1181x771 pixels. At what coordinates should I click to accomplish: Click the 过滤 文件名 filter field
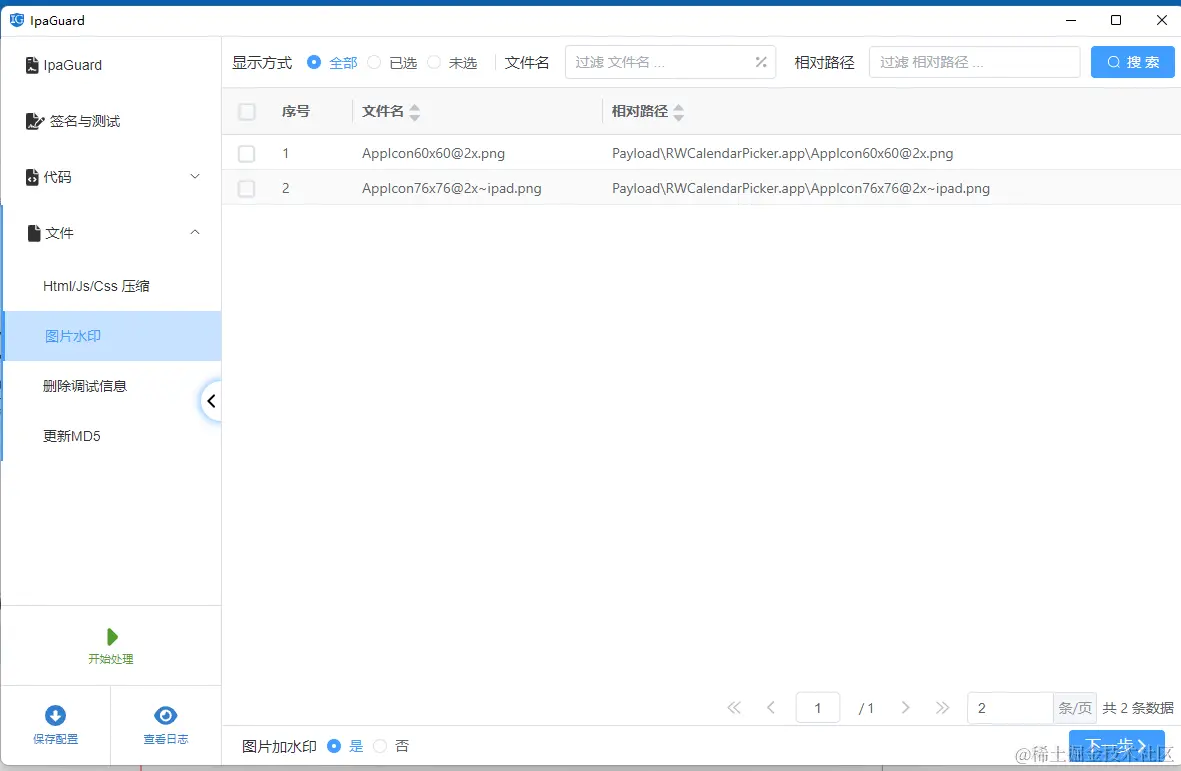point(660,61)
